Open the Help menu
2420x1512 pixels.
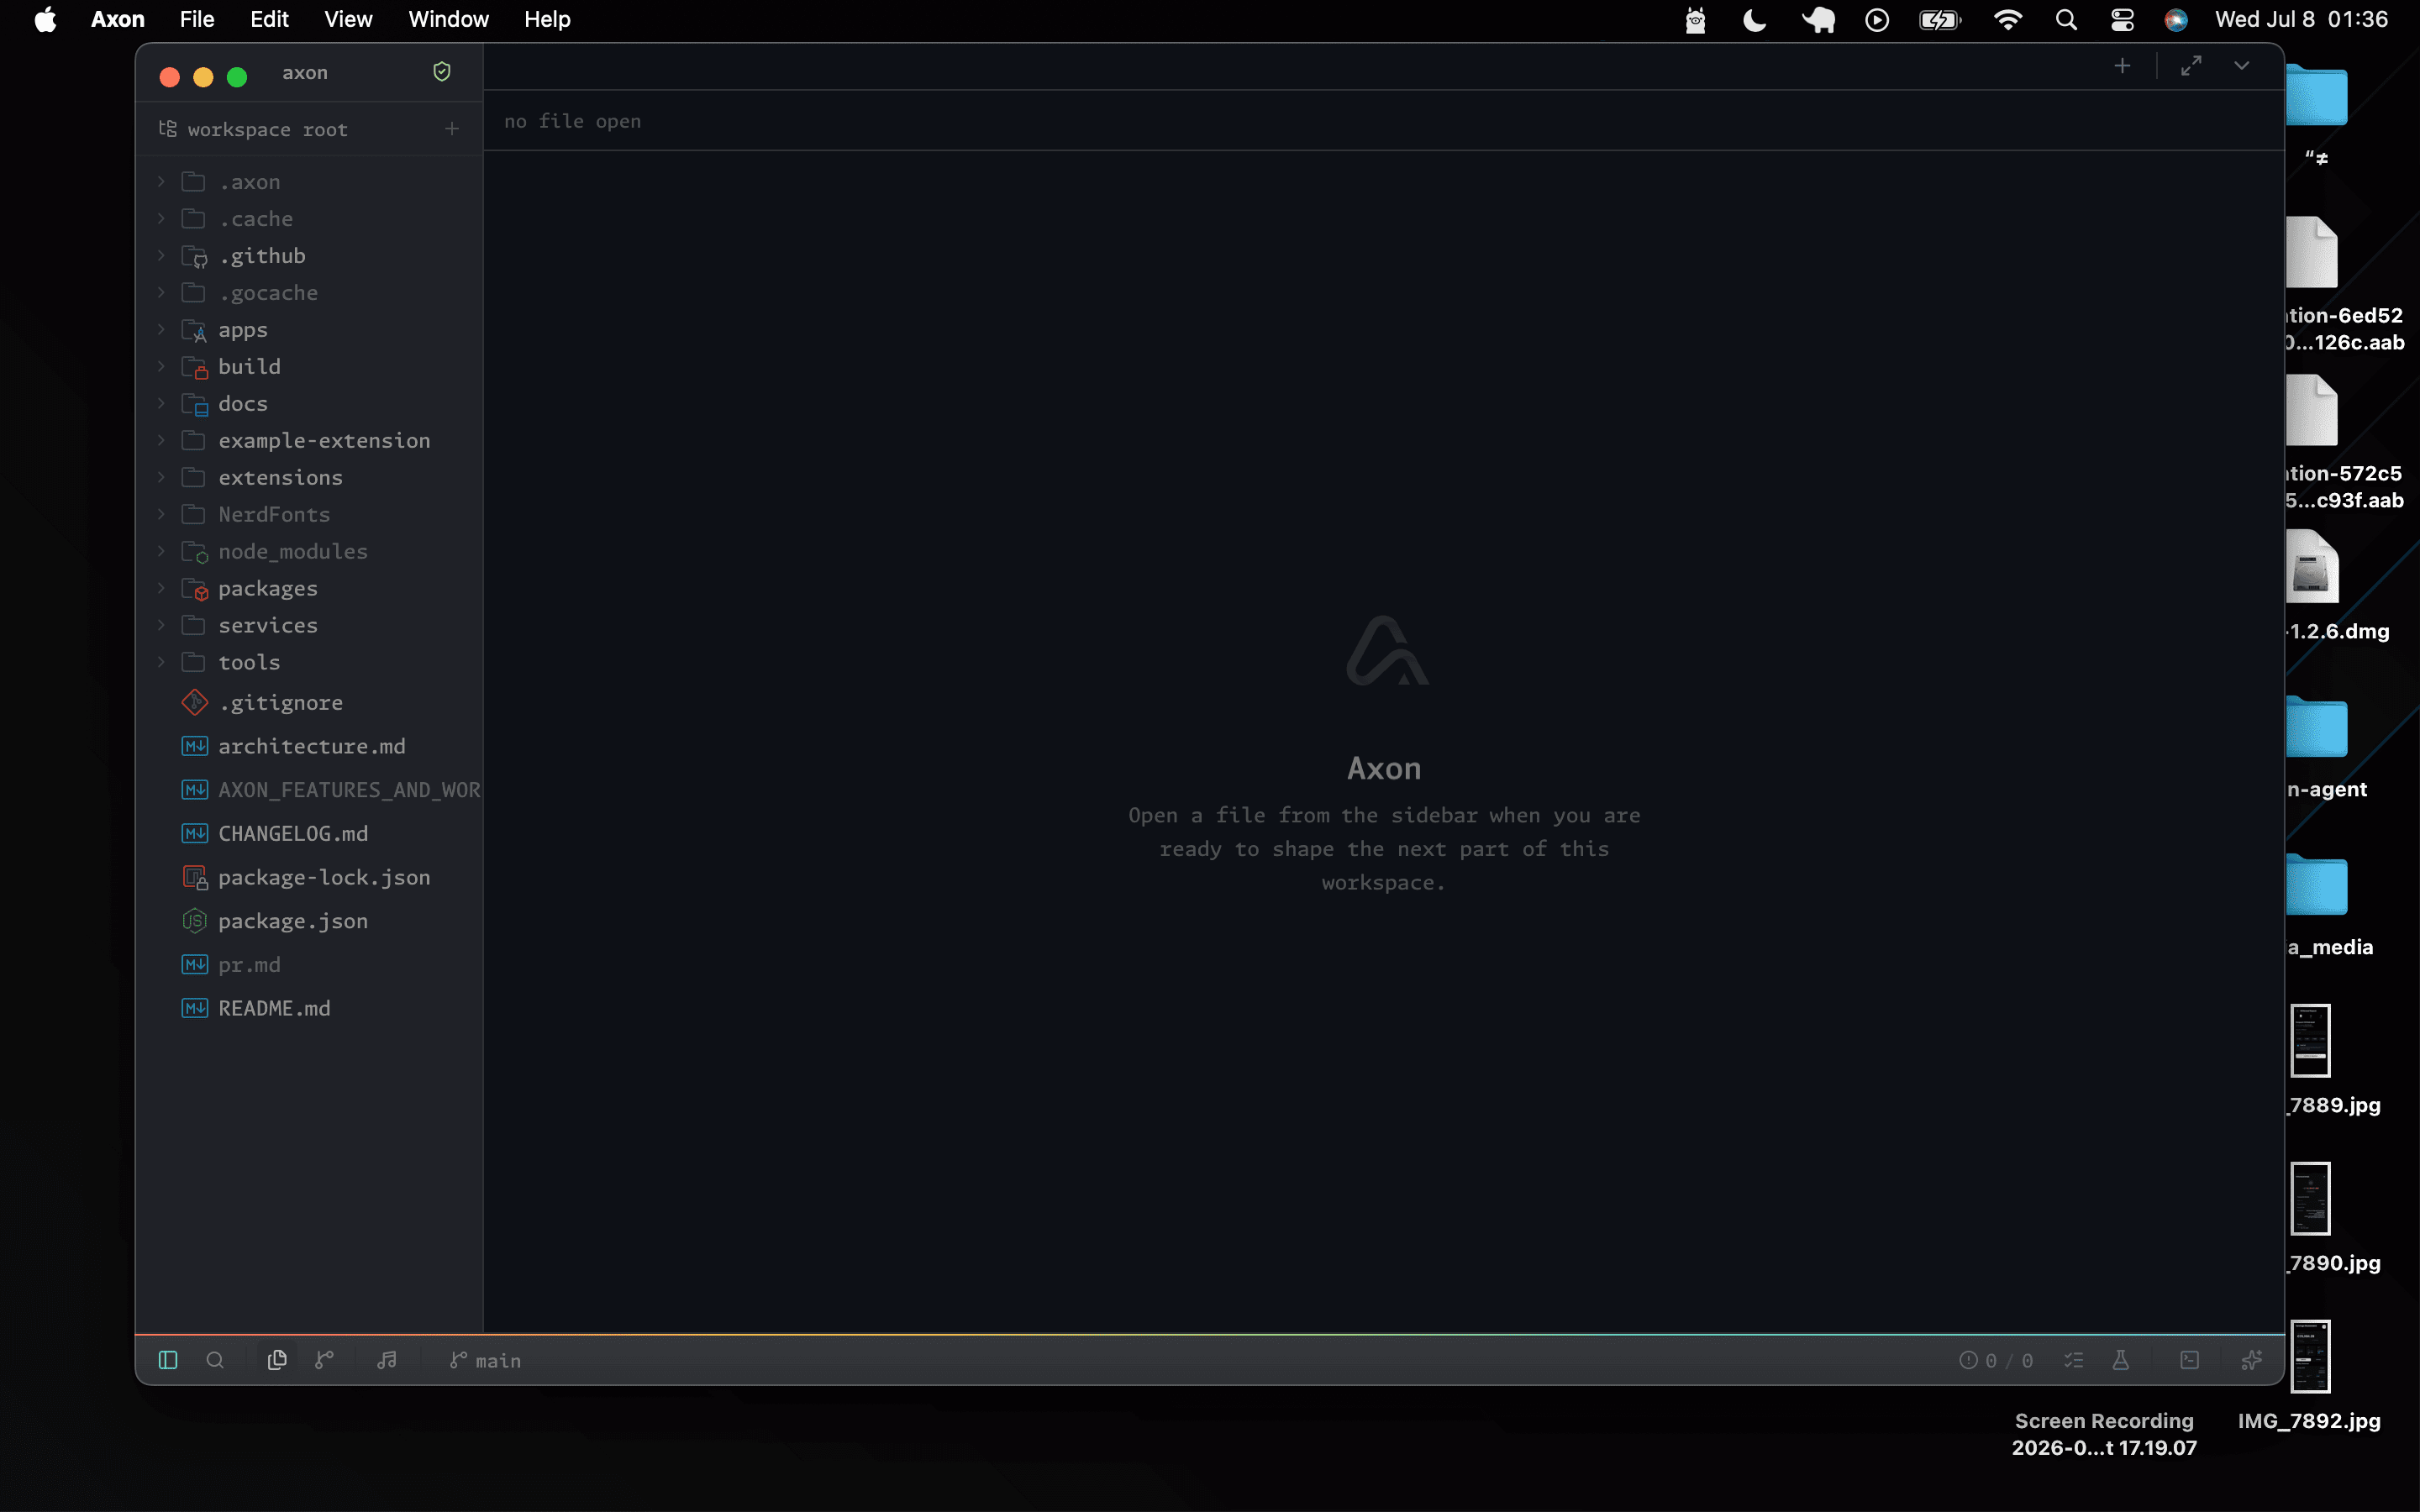(x=547, y=19)
